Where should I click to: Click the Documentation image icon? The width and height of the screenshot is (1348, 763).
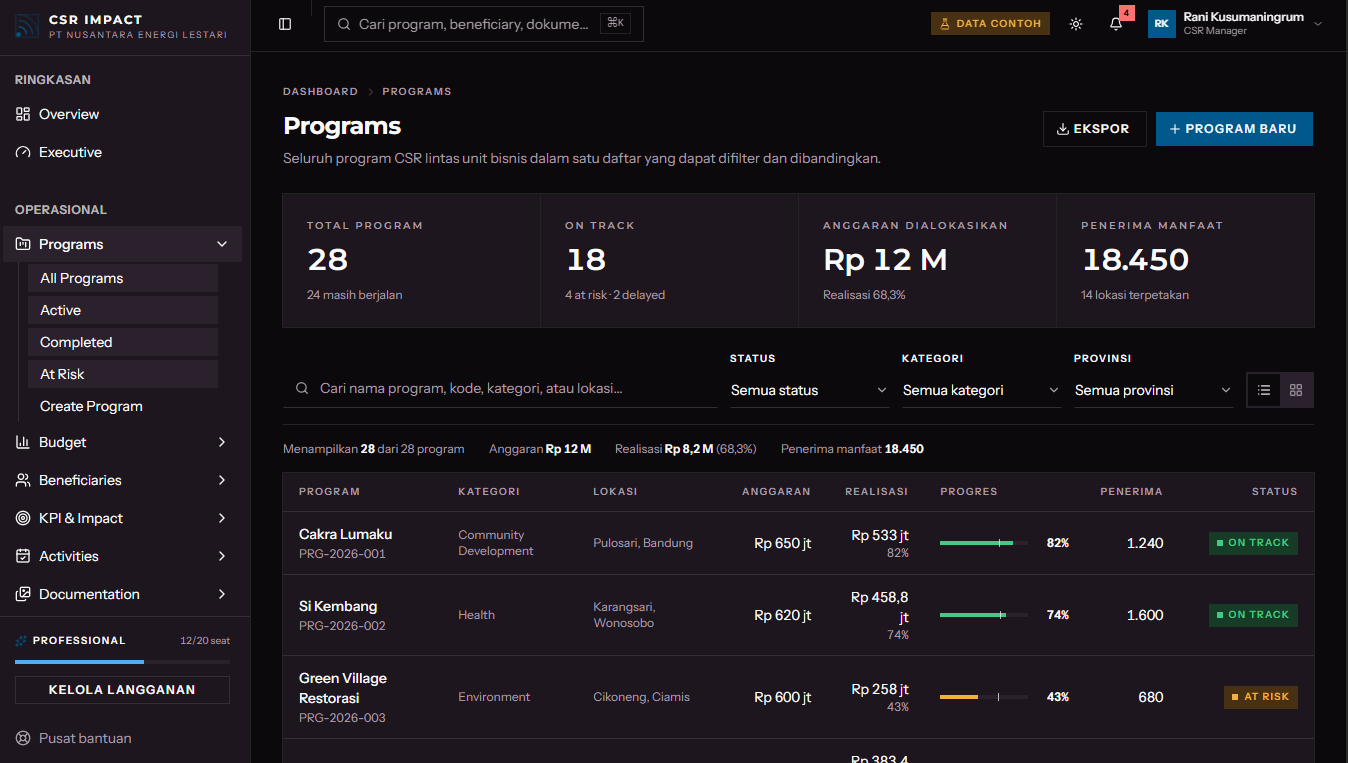[x=23, y=594]
